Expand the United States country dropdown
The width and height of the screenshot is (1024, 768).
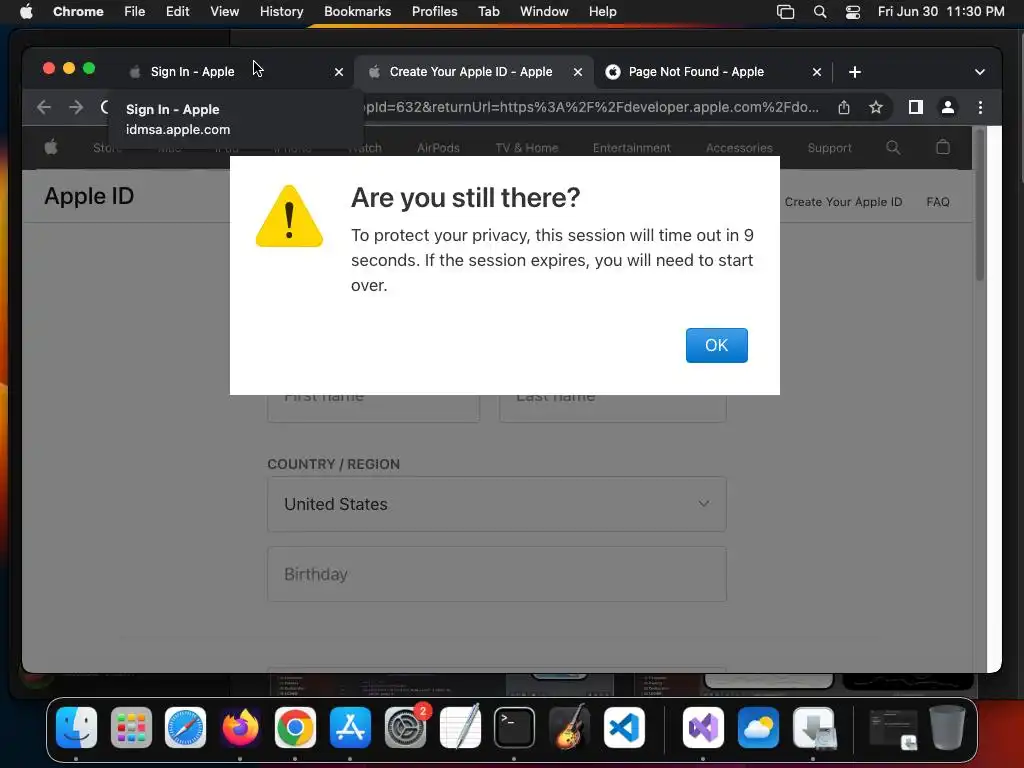496,504
